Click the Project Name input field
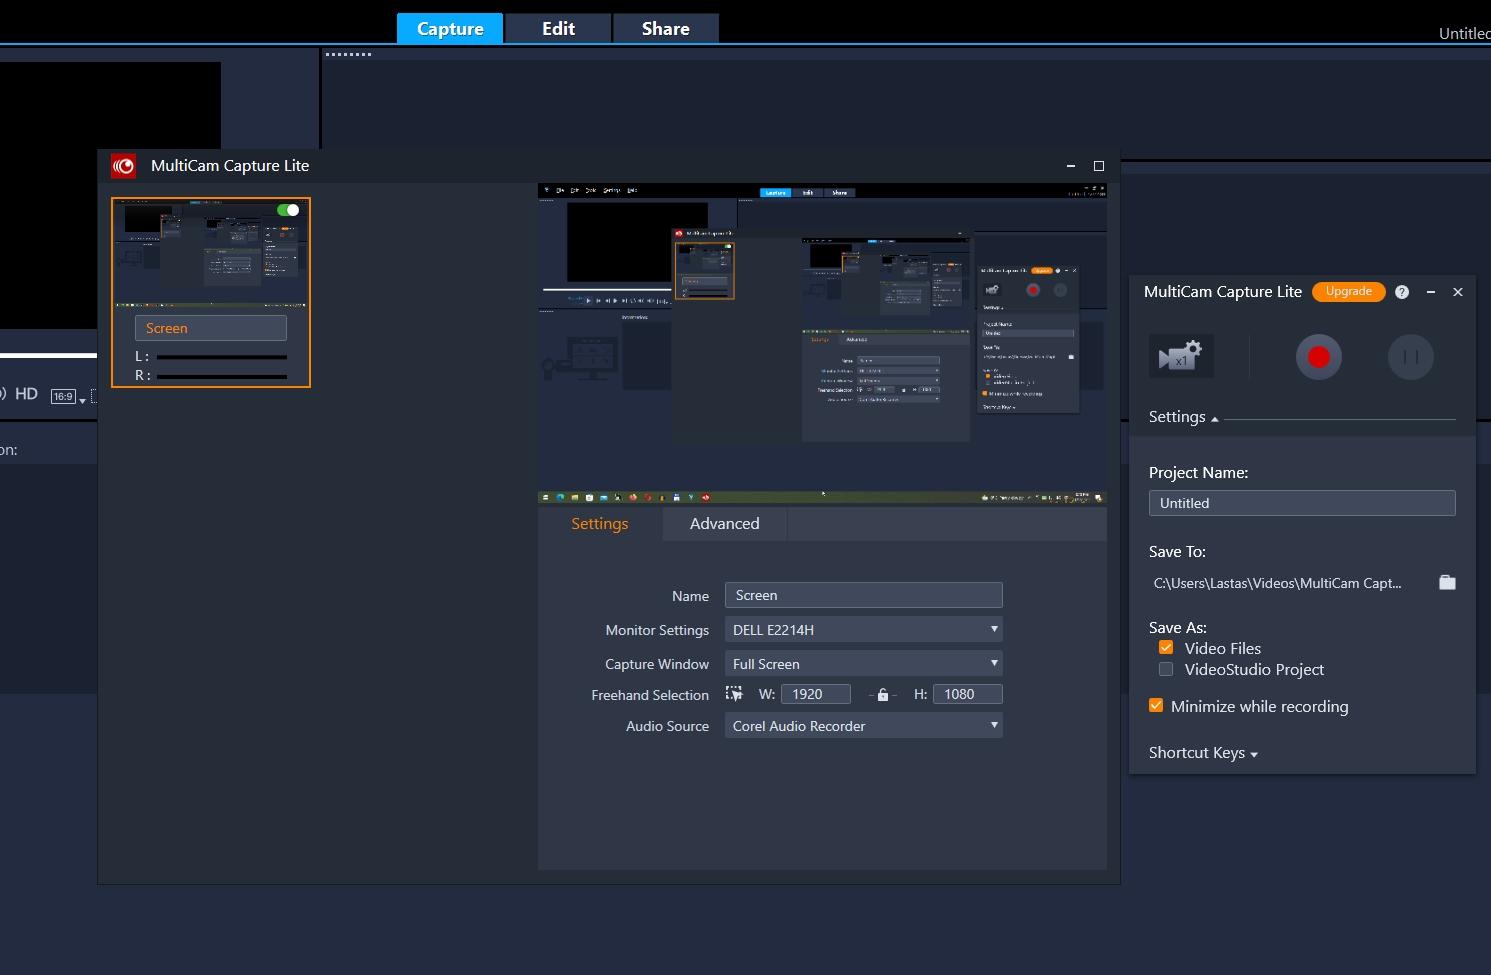The height and width of the screenshot is (975, 1491). click(x=1301, y=503)
